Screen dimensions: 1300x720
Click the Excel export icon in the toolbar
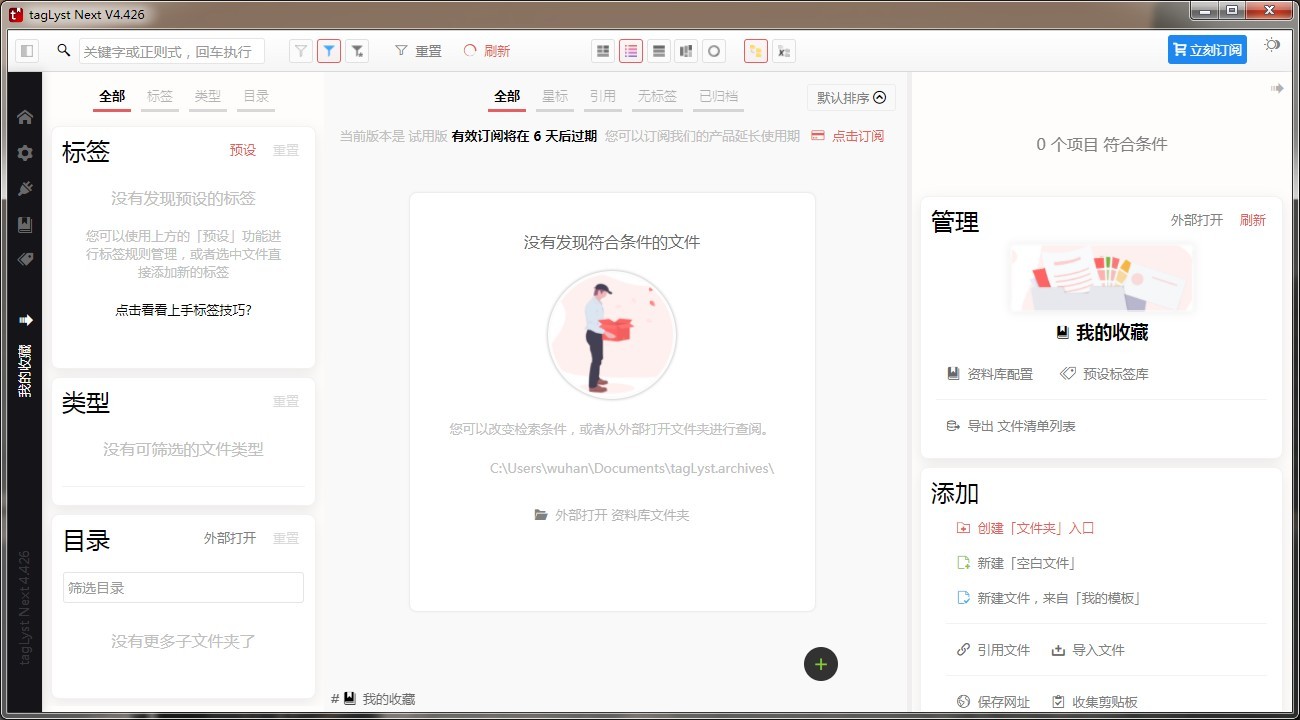[x=785, y=50]
